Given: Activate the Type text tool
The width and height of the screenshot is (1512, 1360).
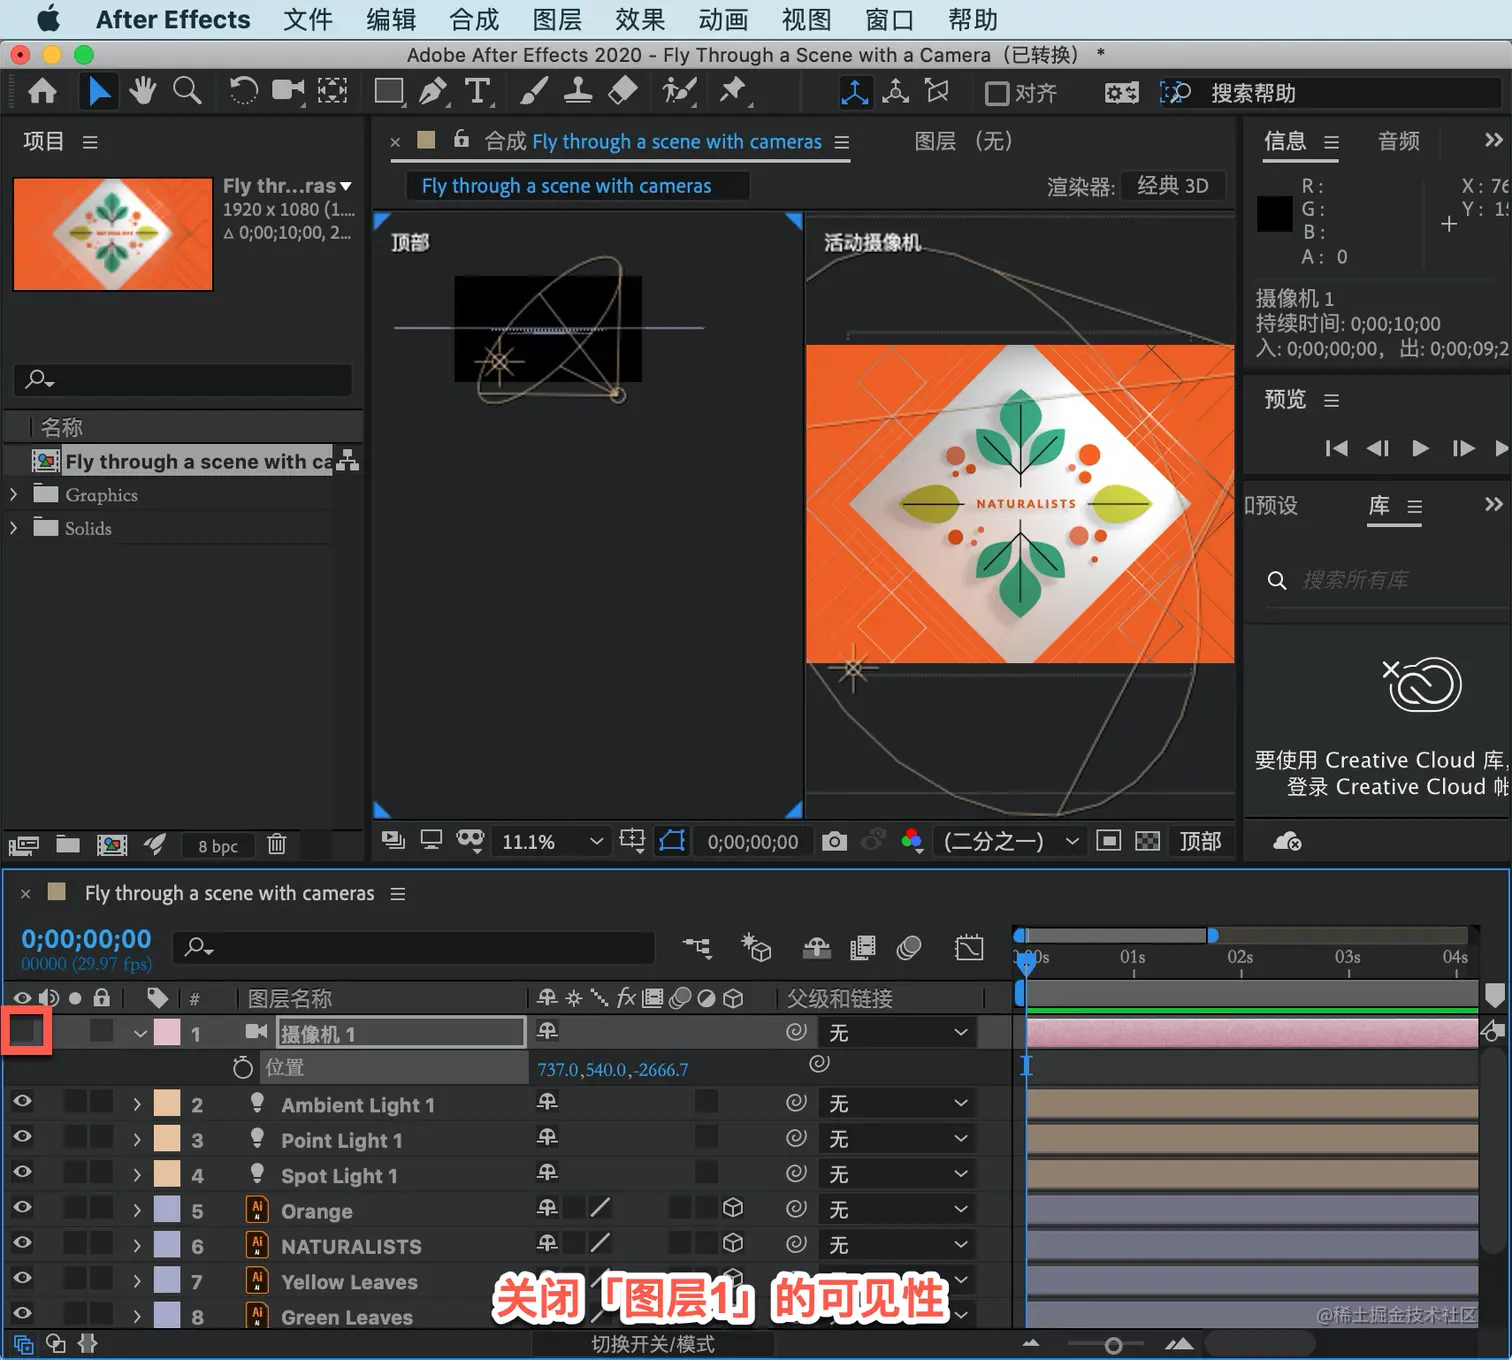Looking at the screenshot, I should [x=478, y=91].
